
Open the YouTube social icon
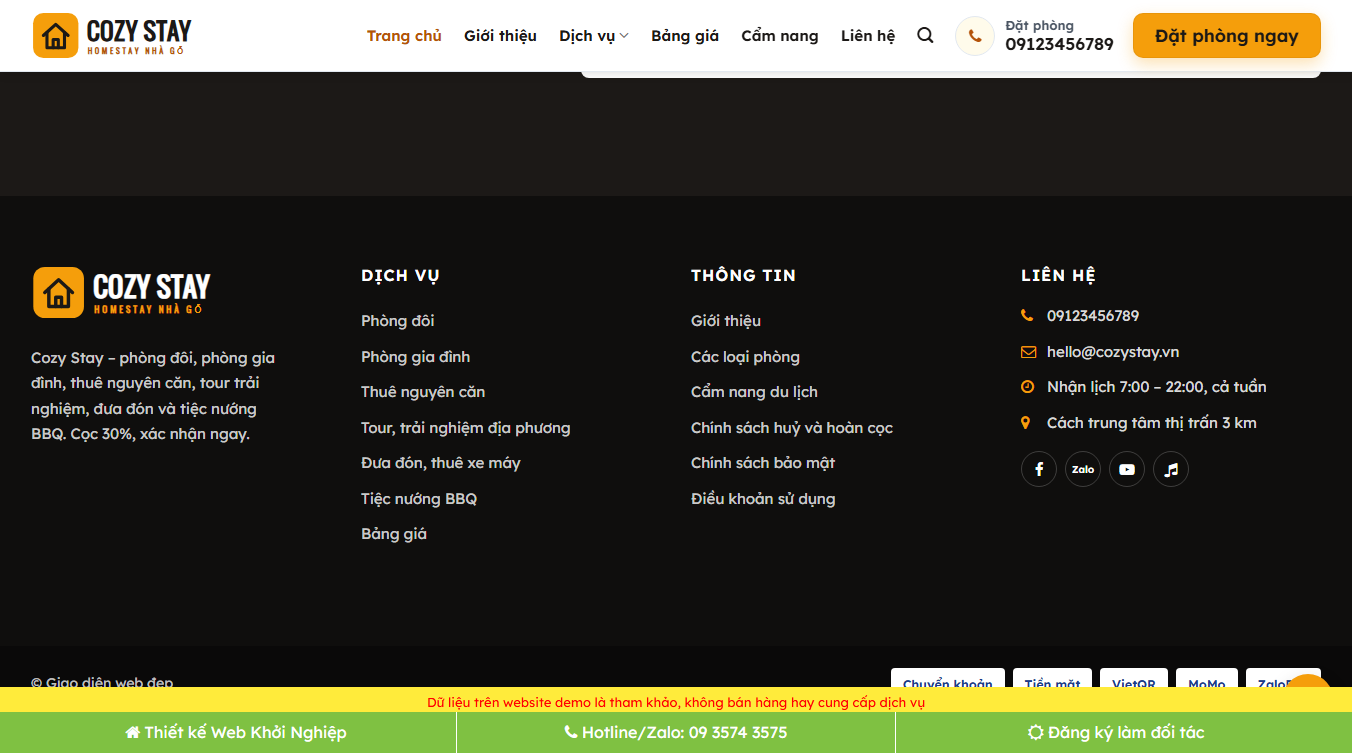point(1127,469)
